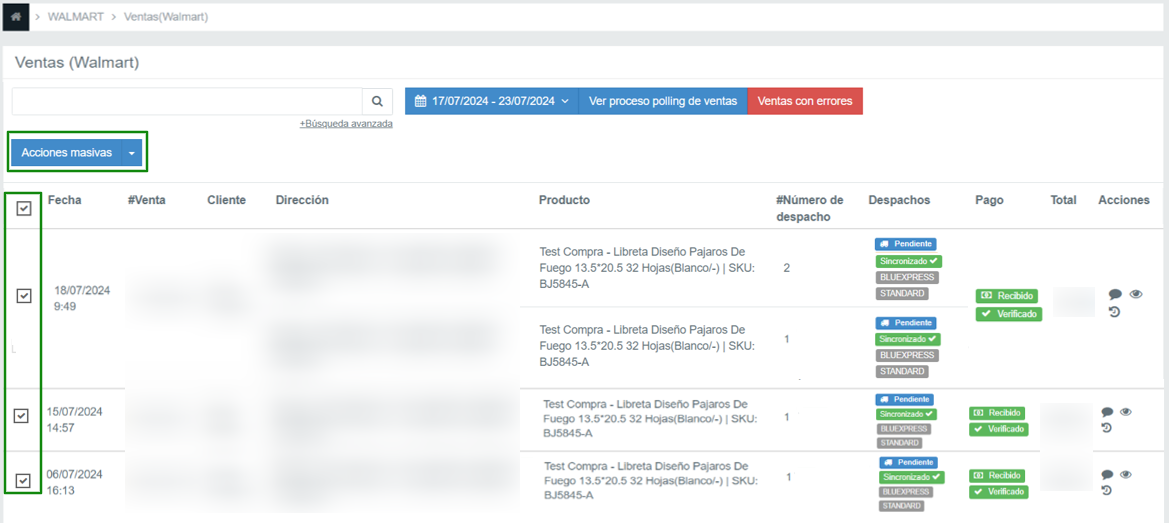Click the Verificado badge in 06/07/2024 row
The height and width of the screenshot is (524, 1169).
tap(999, 492)
